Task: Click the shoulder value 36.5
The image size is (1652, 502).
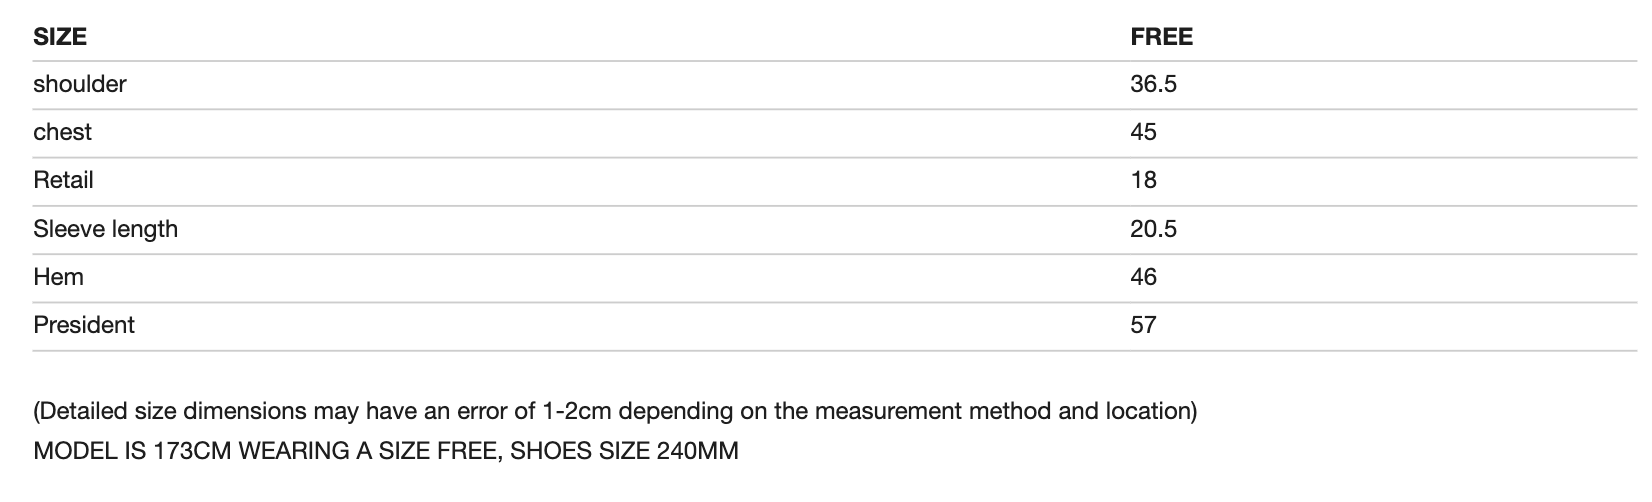Action: point(1153,84)
